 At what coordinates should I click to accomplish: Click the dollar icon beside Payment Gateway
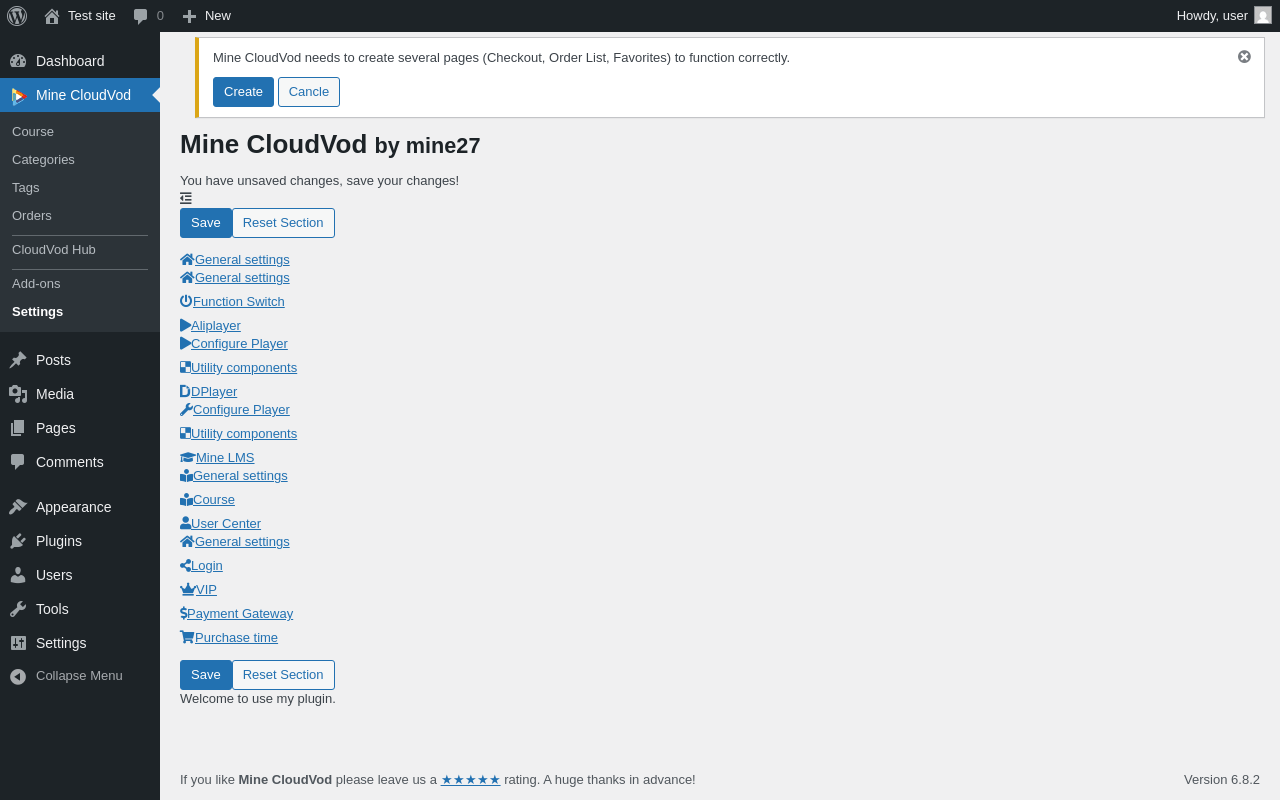184,613
